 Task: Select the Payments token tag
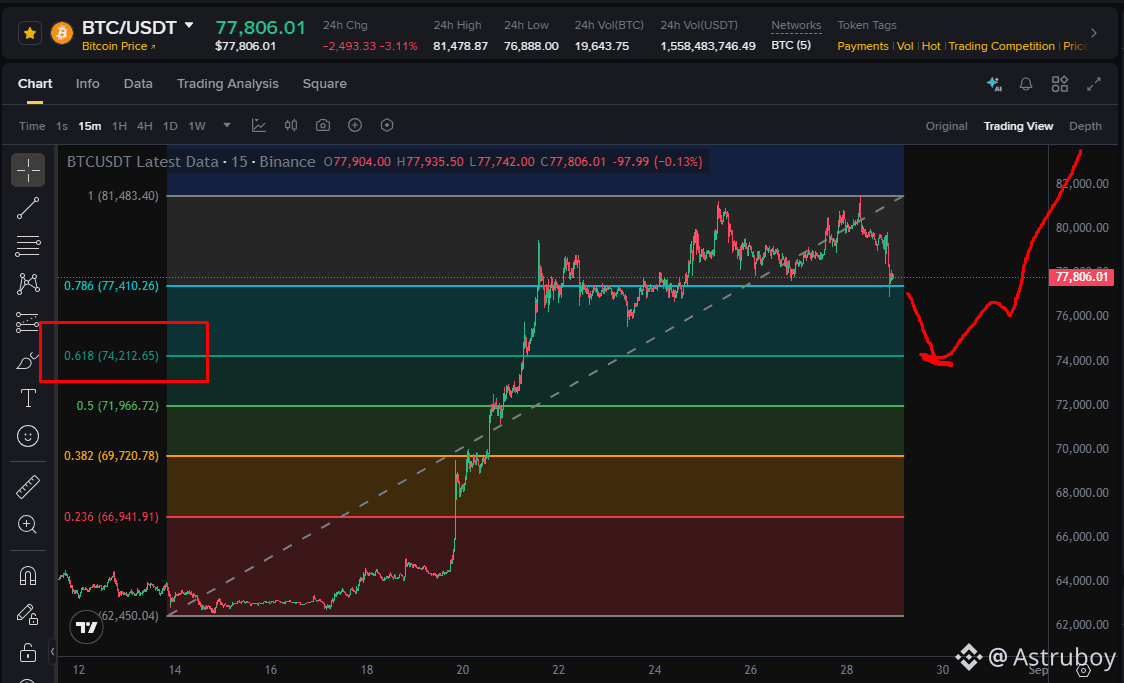(x=862, y=46)
